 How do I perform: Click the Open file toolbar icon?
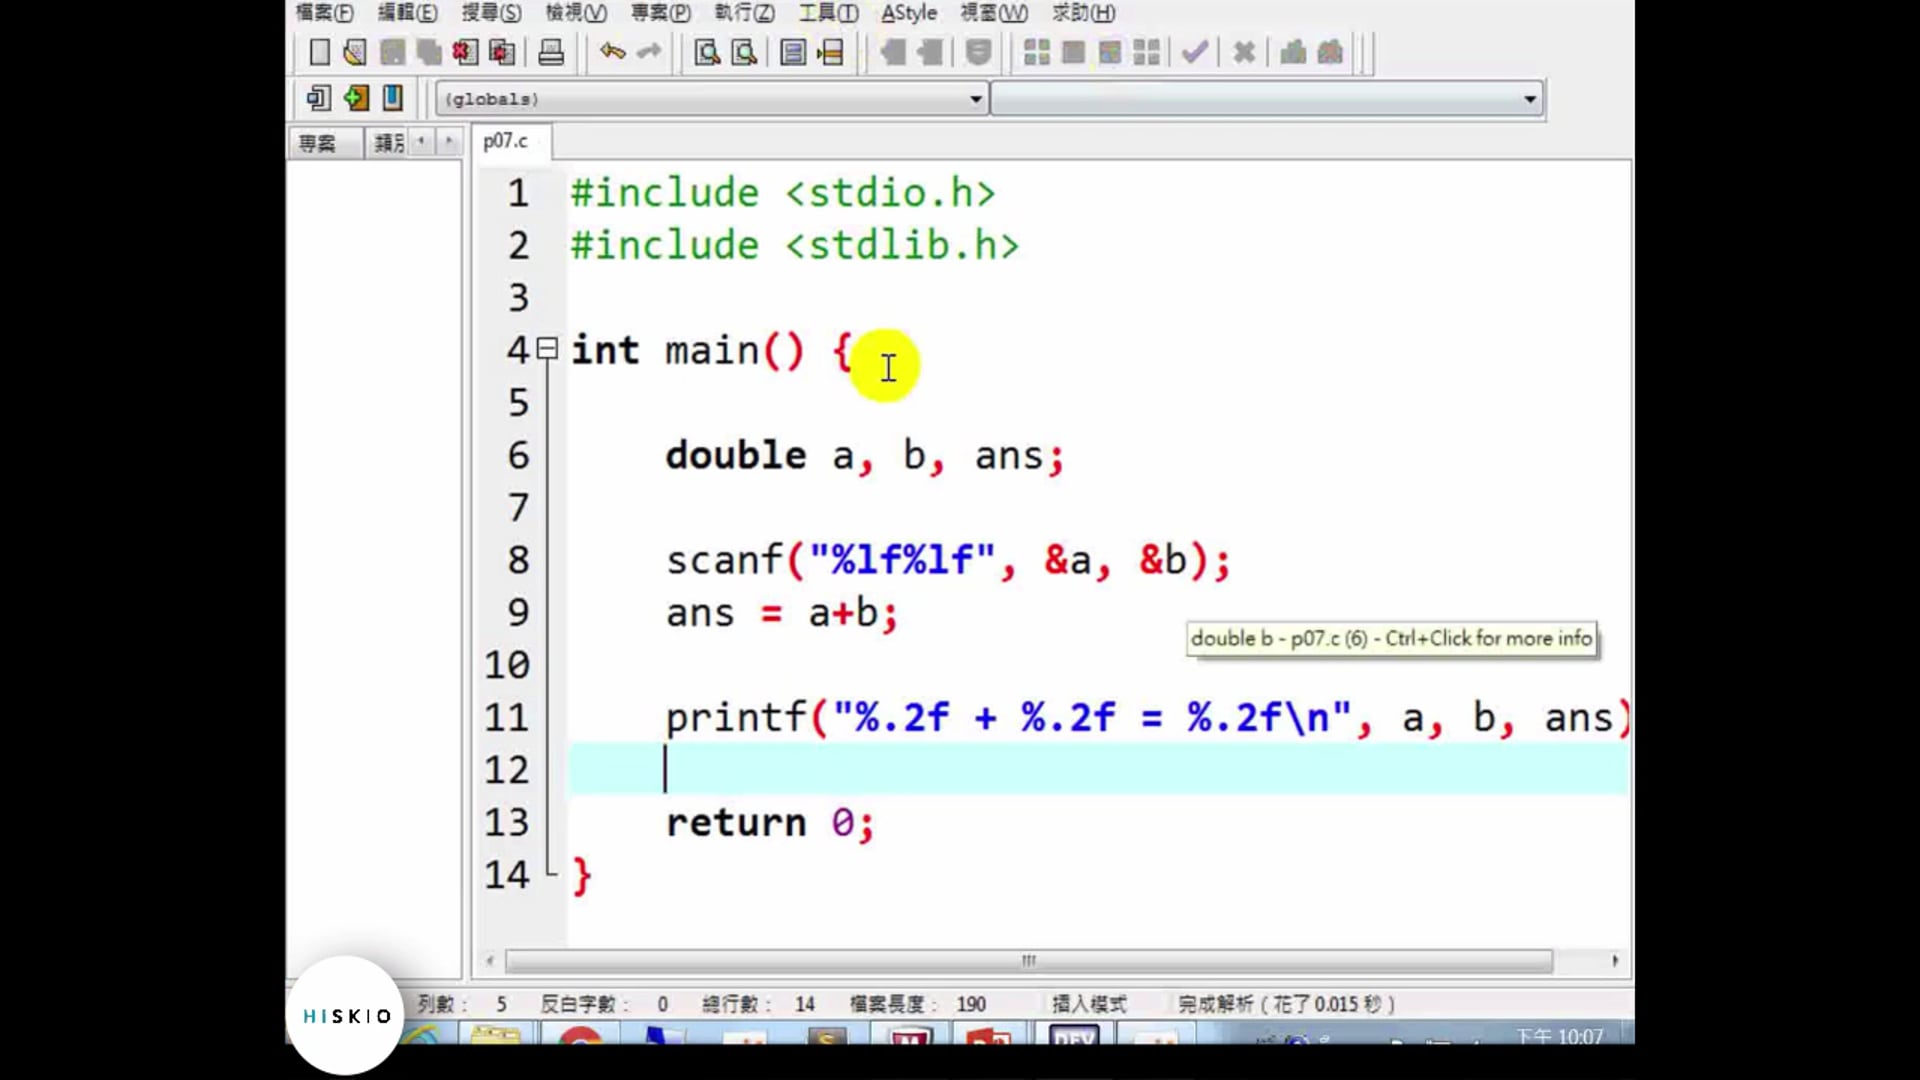pyautogui.click(x=354, y=52)
